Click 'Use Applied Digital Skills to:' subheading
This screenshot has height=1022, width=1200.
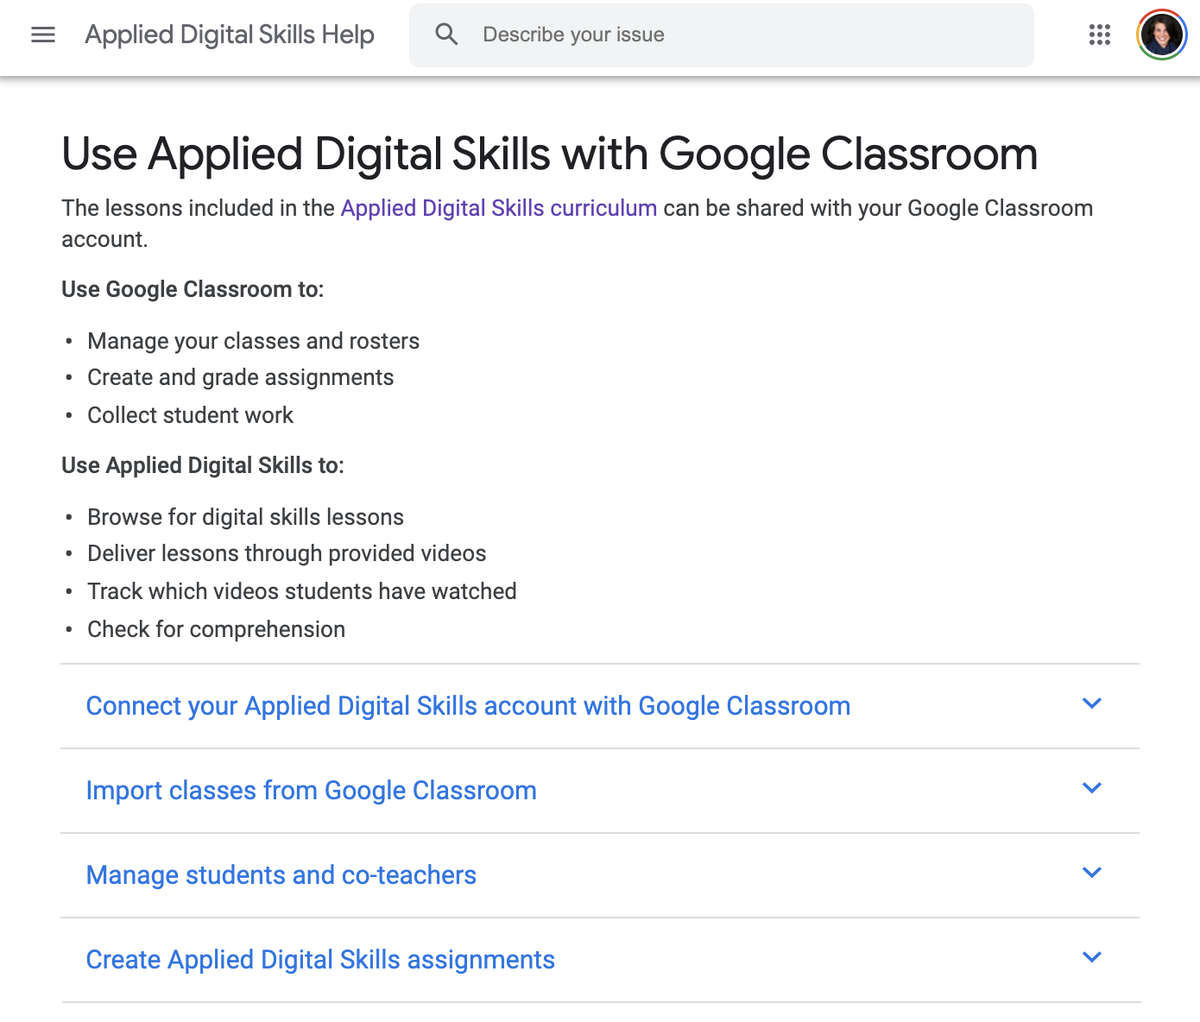click(x=203, y=465)
